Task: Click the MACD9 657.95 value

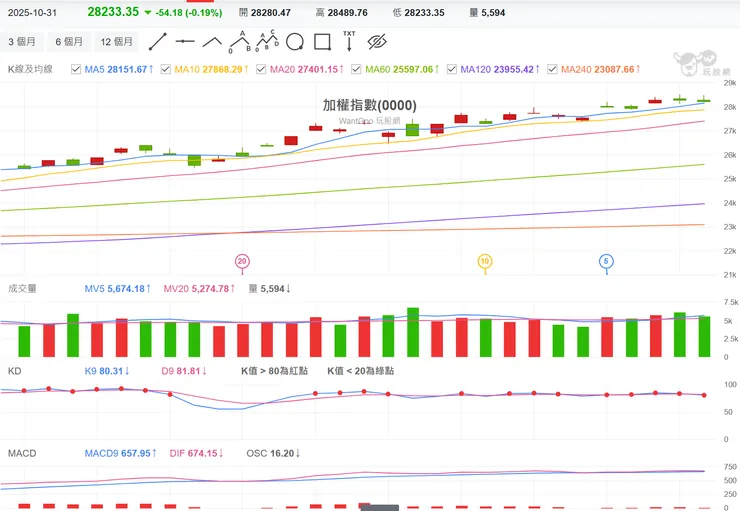Action: click(x=120, y=453)
